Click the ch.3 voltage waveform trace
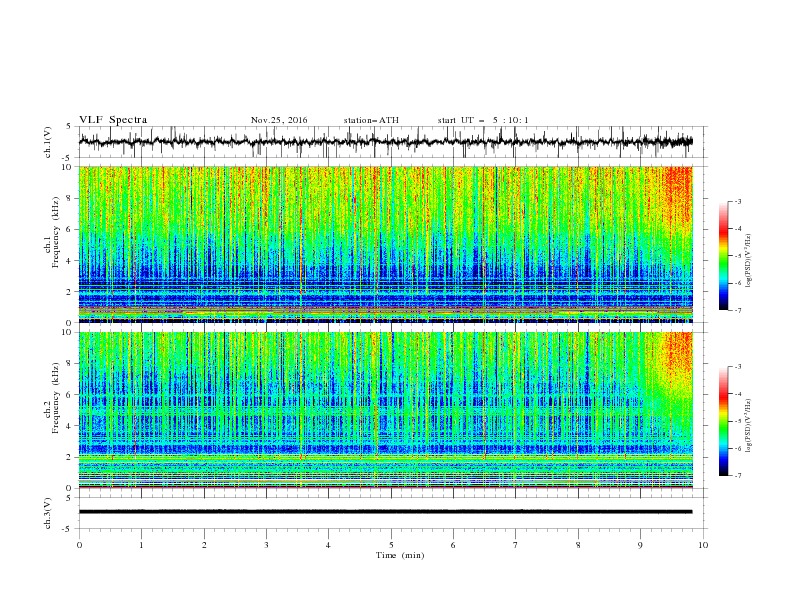792x612 pixels. pos(385,512)
